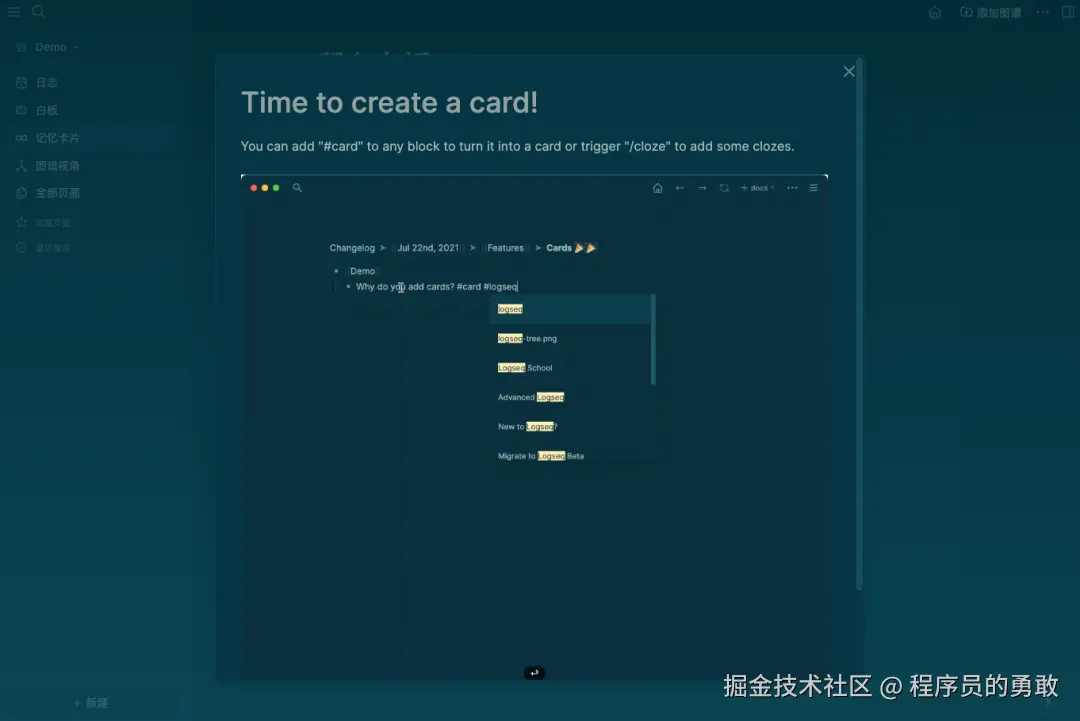
Task: Expand 收藏页面 favorites section
Action: 55,221
